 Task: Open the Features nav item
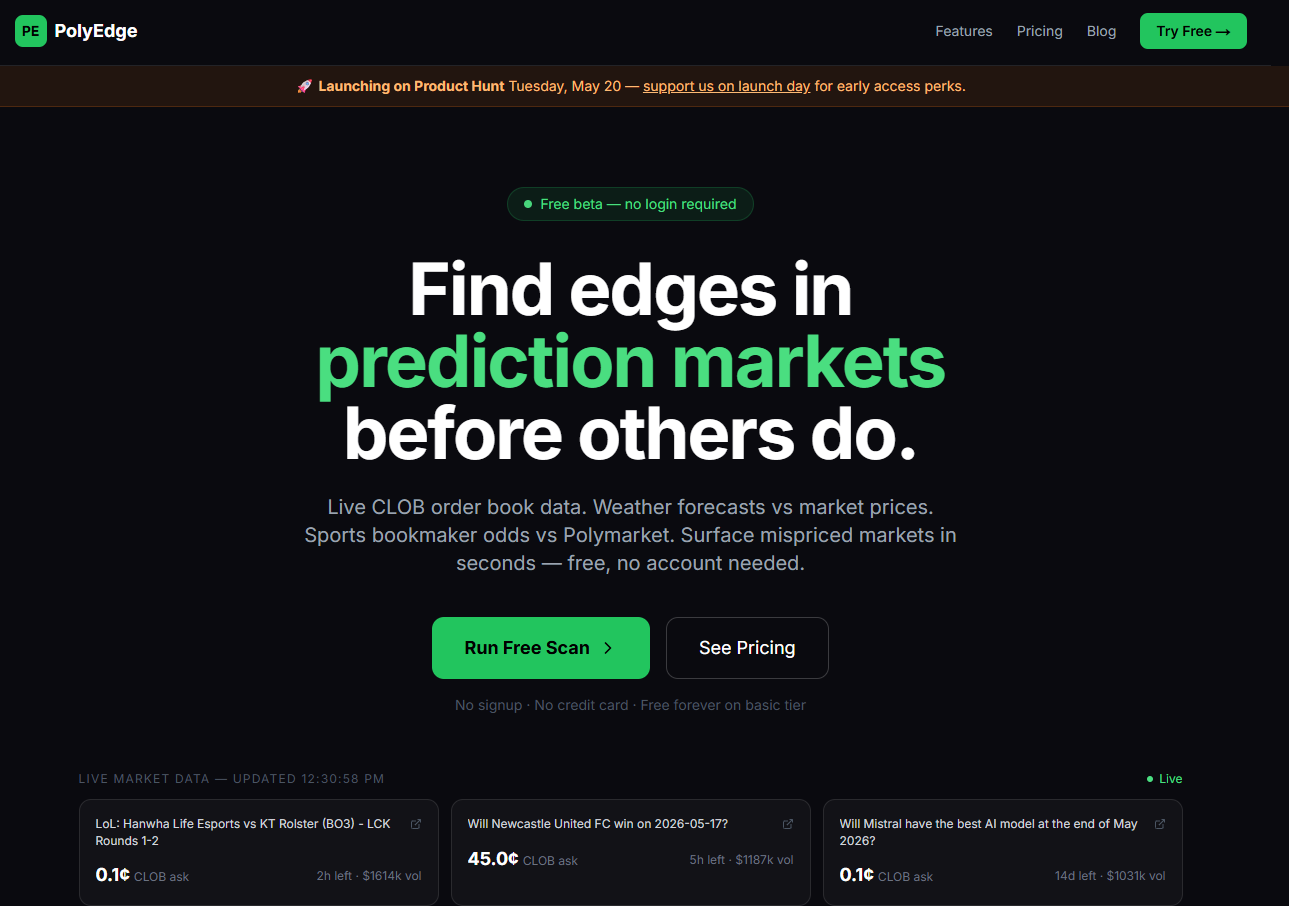[964, 31]
